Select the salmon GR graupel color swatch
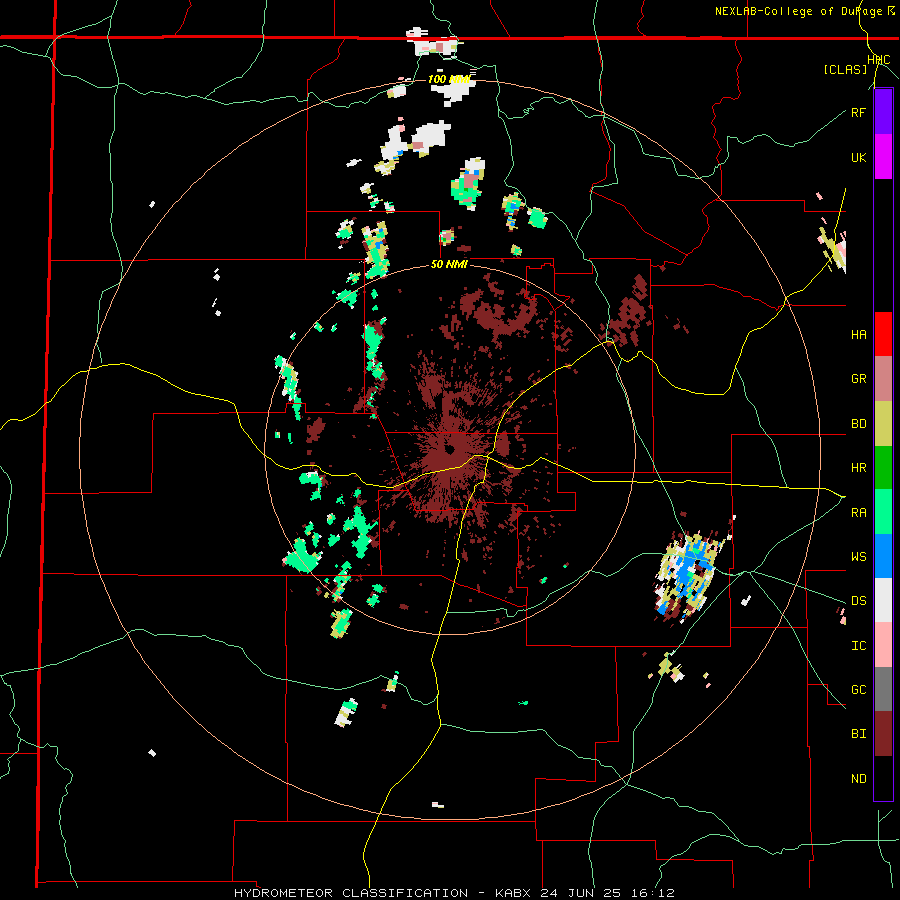 pos(883,379)
